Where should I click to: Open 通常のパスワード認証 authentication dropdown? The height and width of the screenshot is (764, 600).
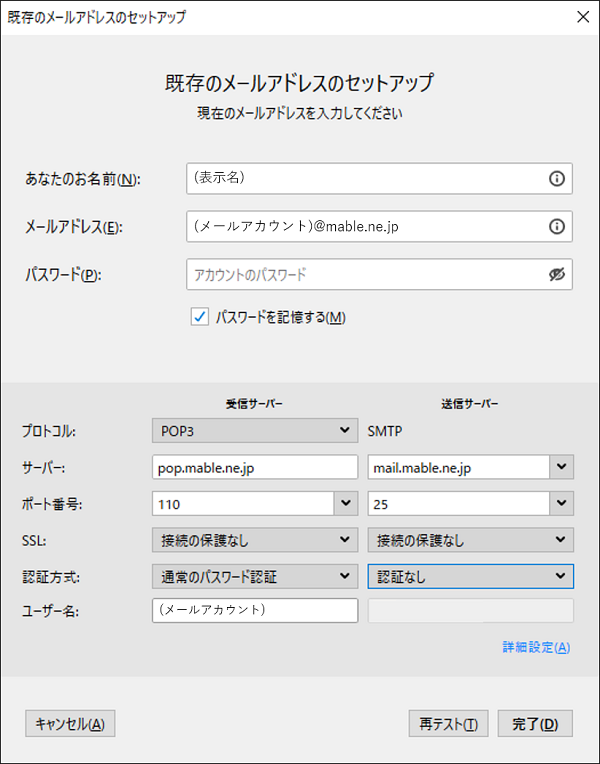255,576
